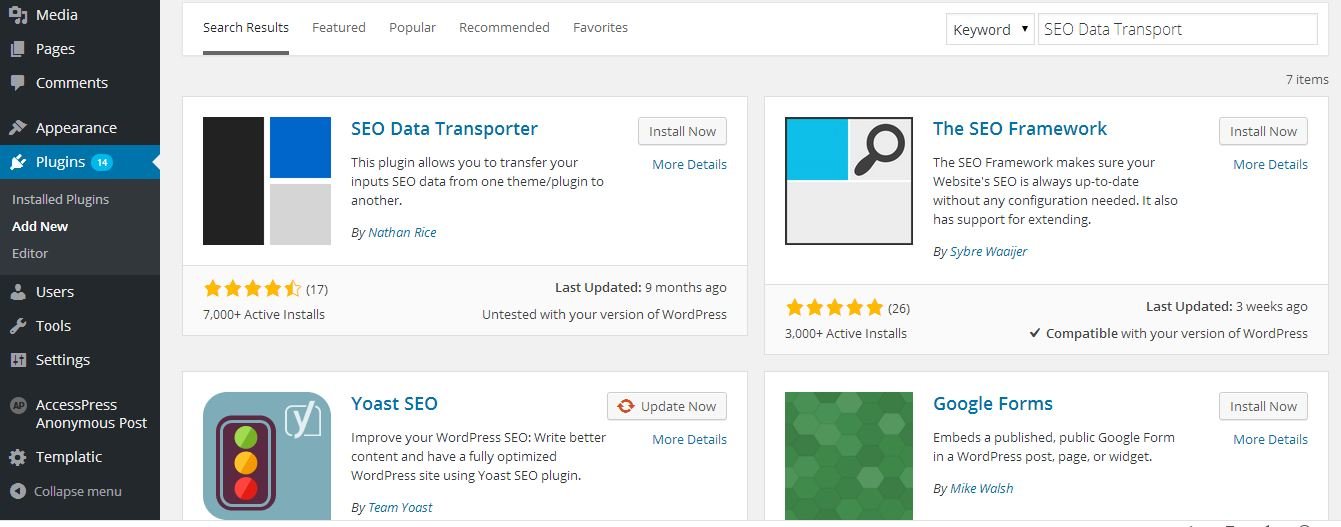Screen dimensions: 1341x527
Task: Click 'Untested with your version of WordPress' text
Action: click(604, 314)
